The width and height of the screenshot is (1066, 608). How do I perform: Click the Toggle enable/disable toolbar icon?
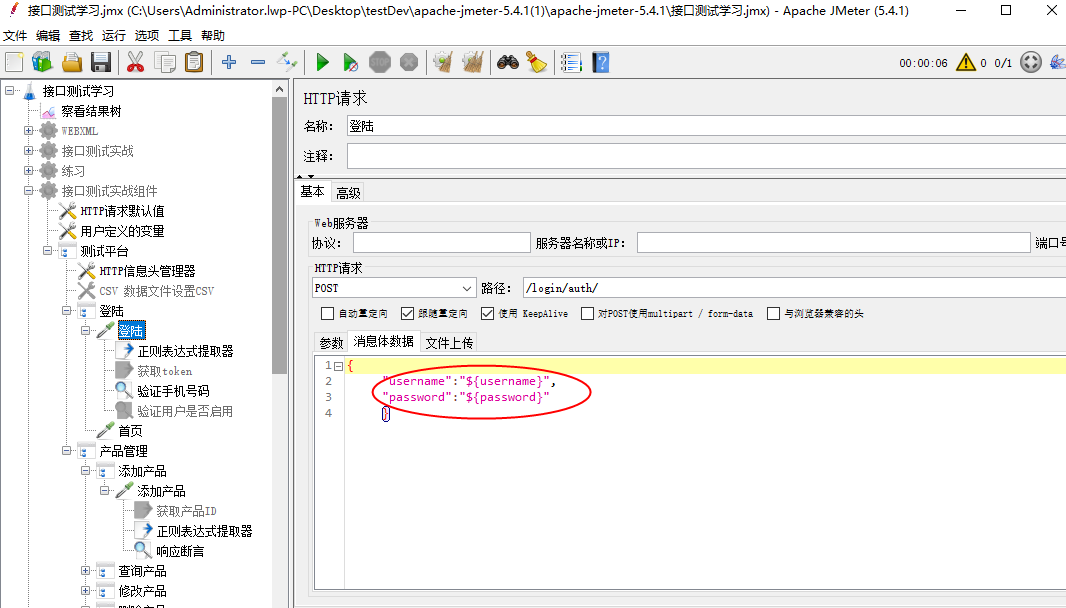pos(287,63)
